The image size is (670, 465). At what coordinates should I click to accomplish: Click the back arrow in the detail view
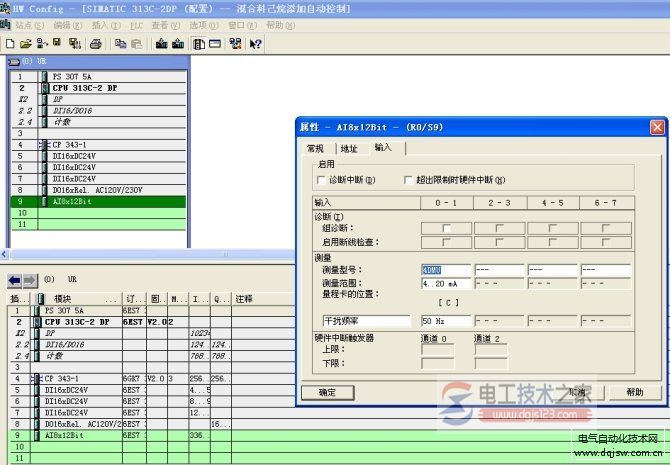coord(15,280)
